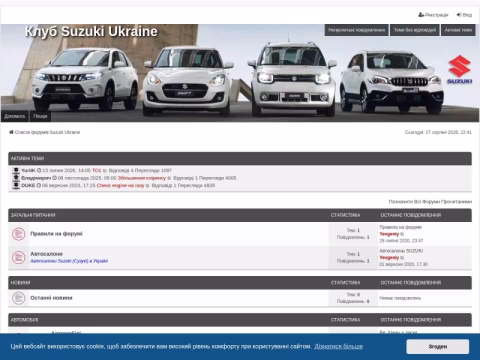Viewport: 480px width, 360px height.
Task: Click forum icon for Автосалони
Action: [19, 257]
